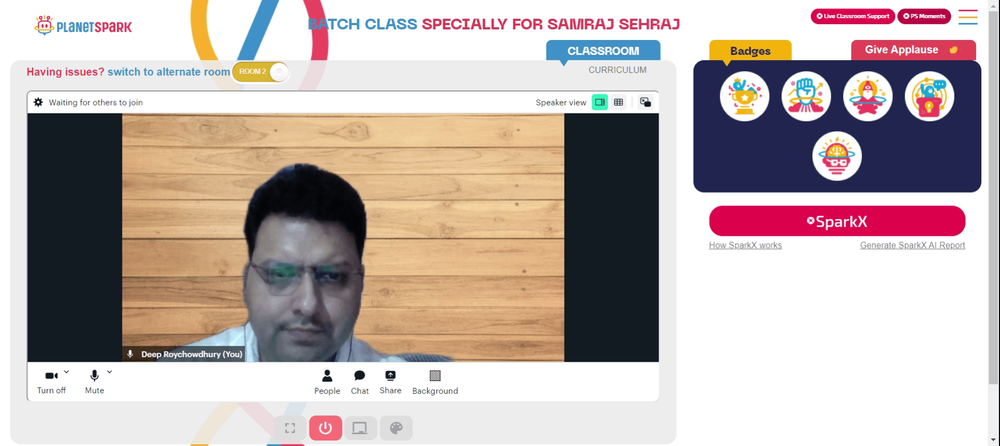The height and width of the screenshot is (446, 1000).
Task: Open the CURRICULUM tab
Action: 617,70
